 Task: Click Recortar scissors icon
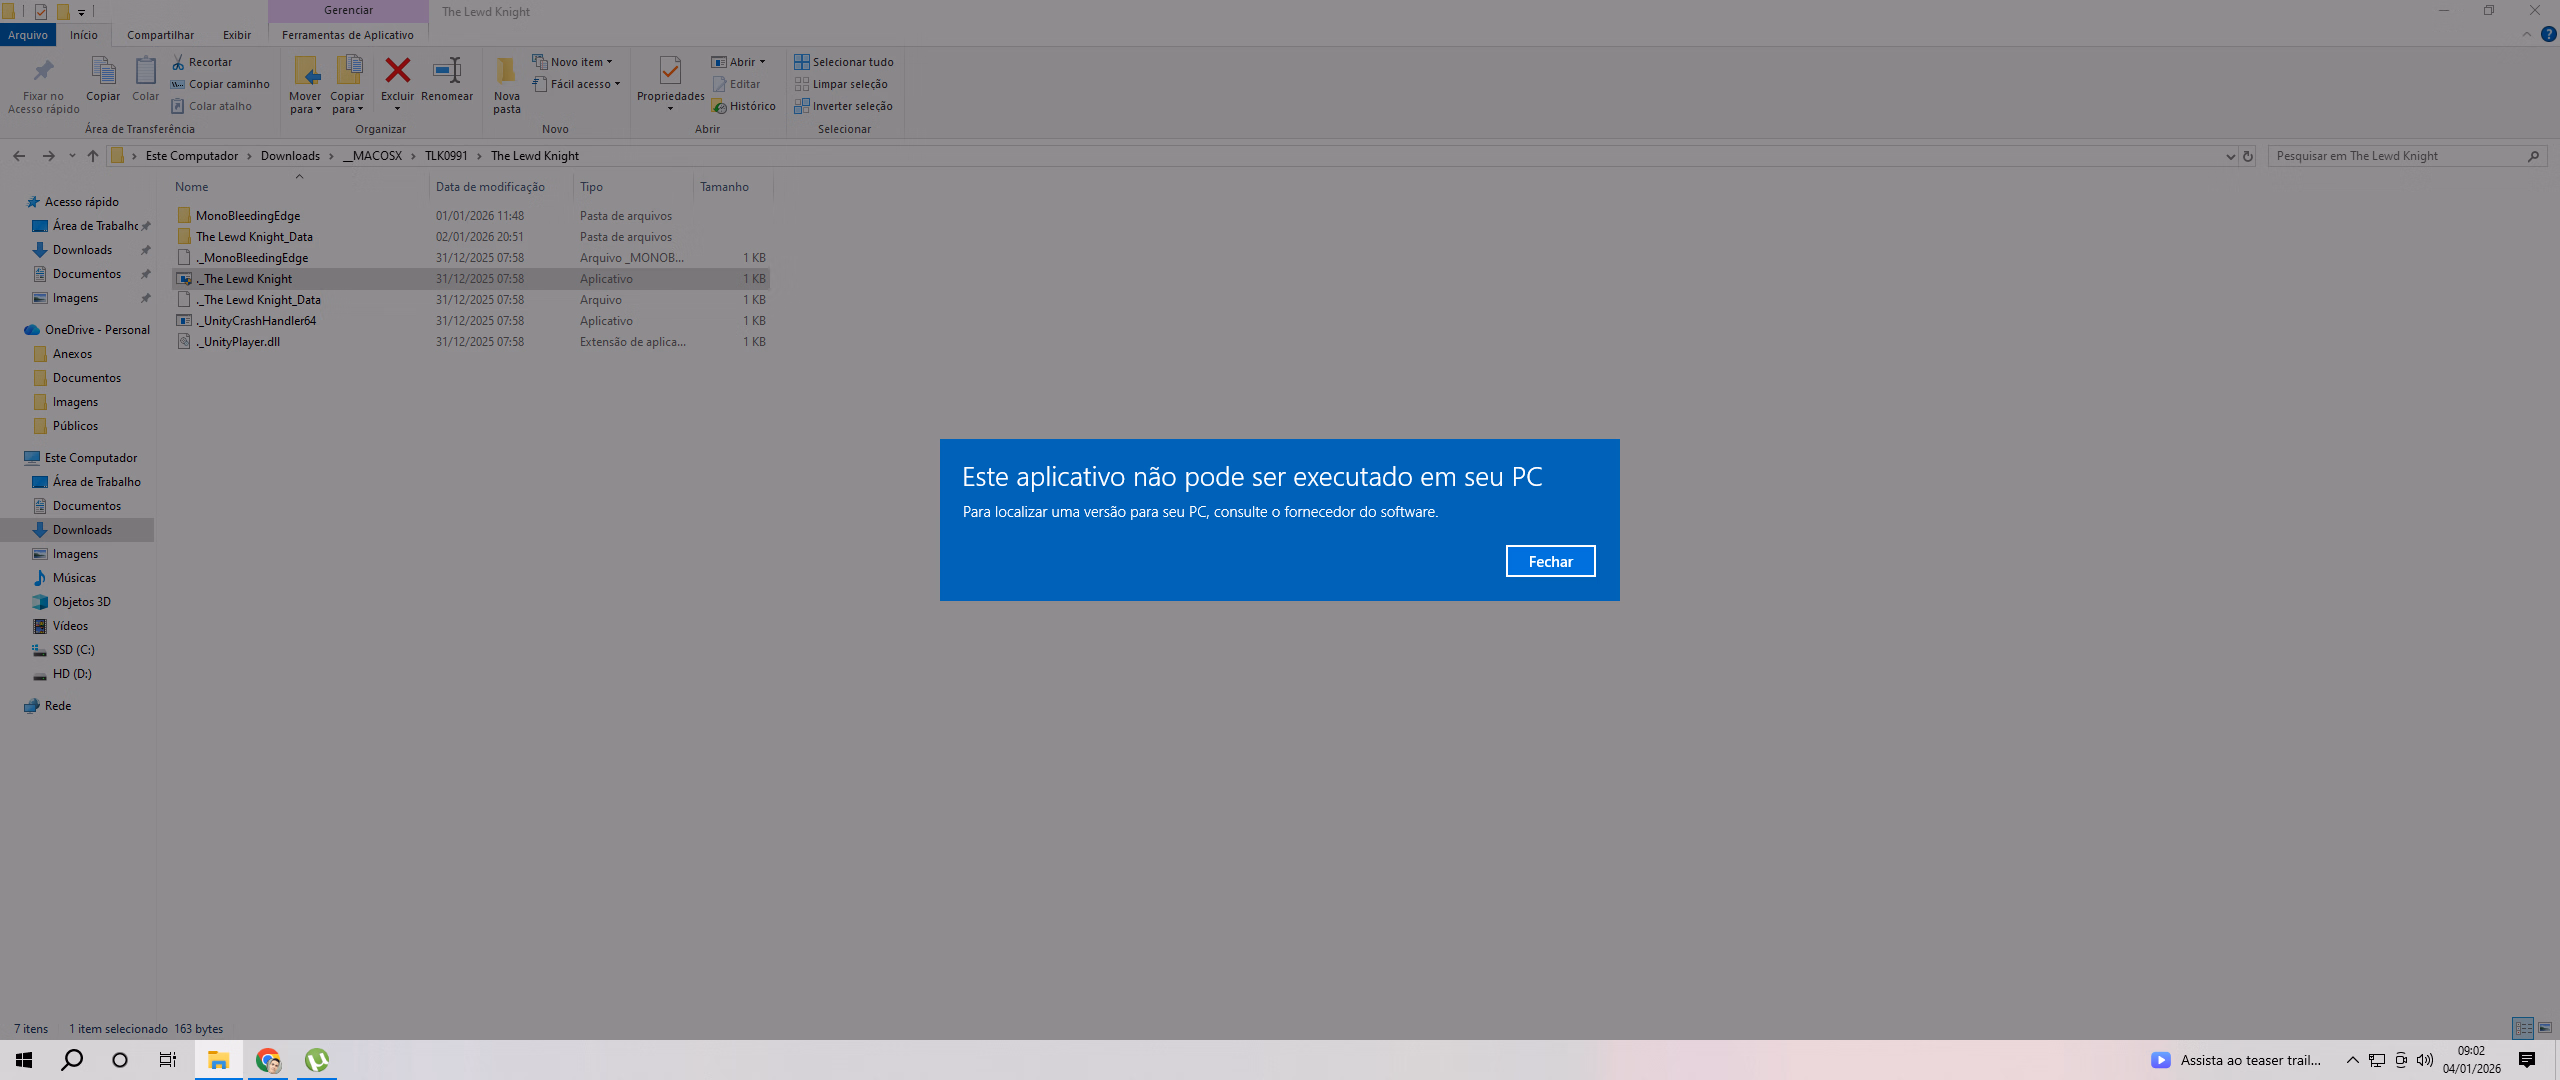[x=178, y=62]
